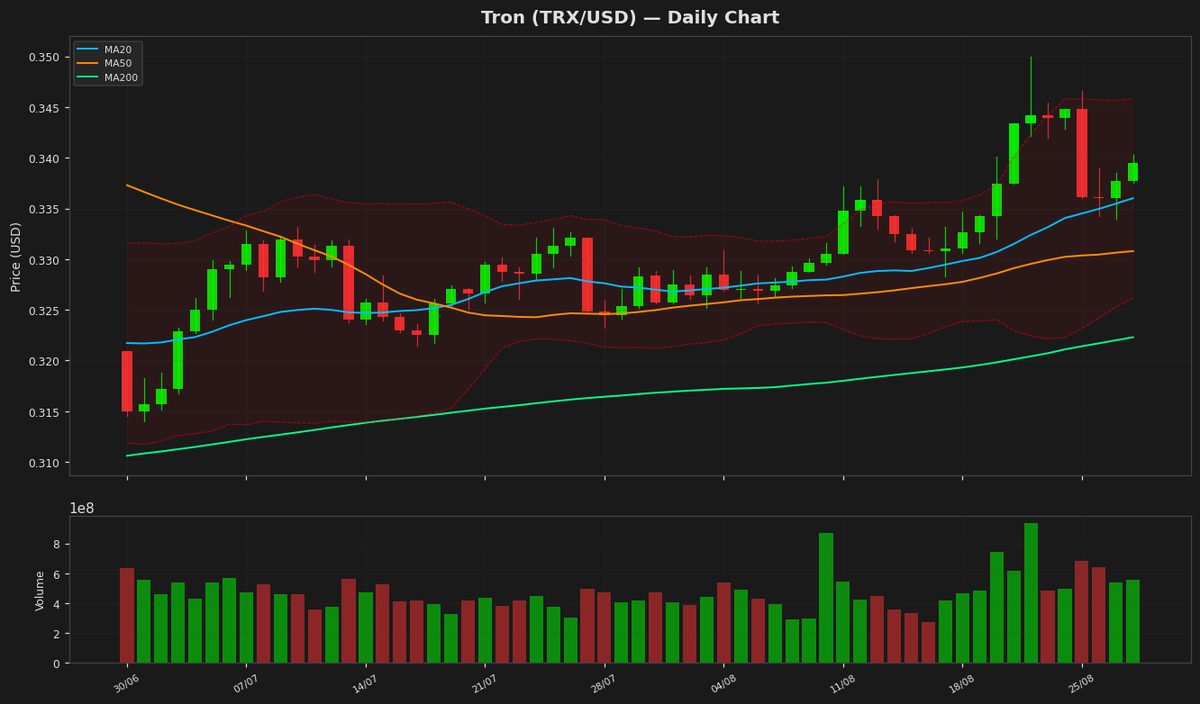The width and height of the screenshot is (1200, 704).
Task: Click the 07/07 date label
Action: coord(245,682)
